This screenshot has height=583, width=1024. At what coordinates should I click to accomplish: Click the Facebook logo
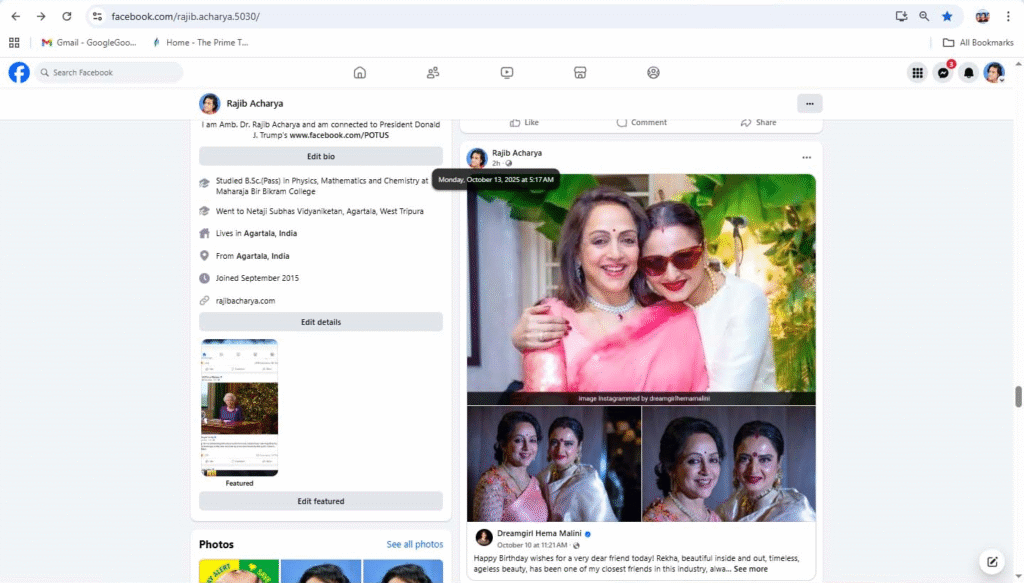tap(19, 72)
